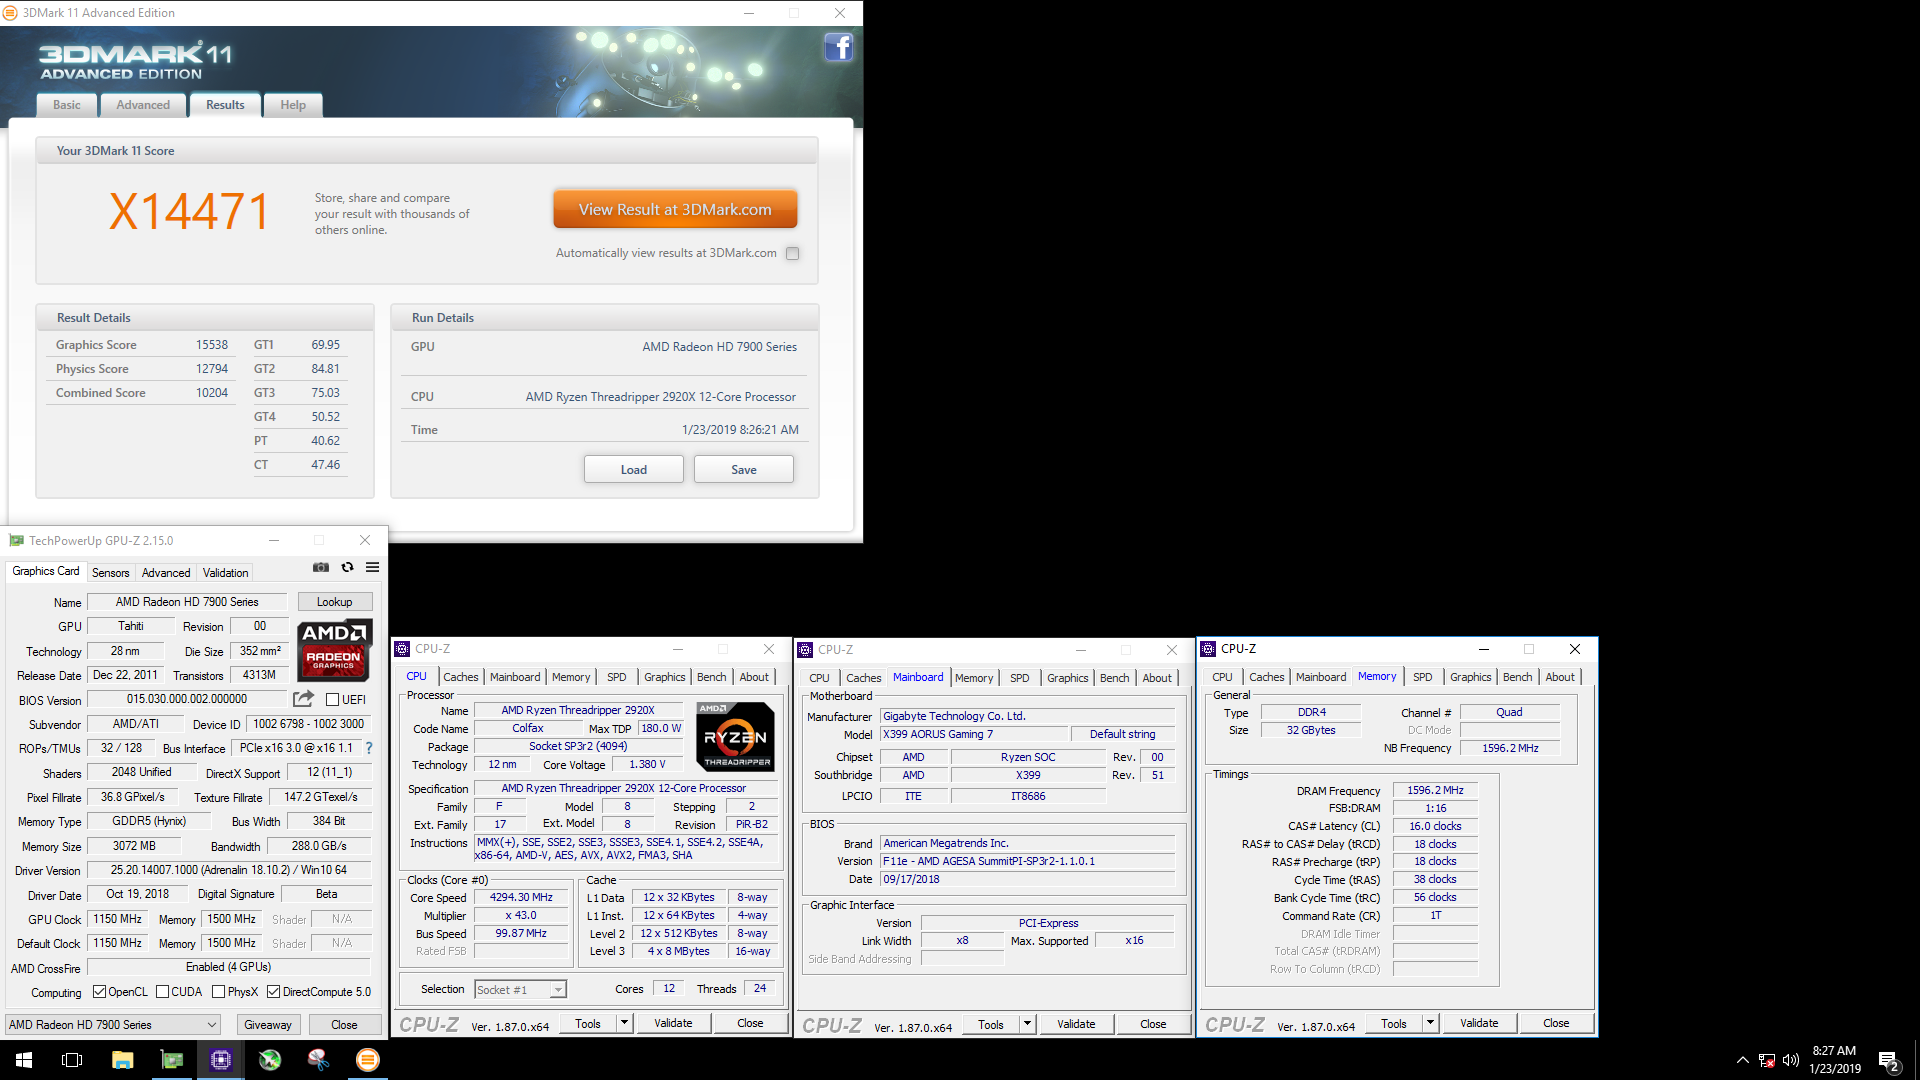Screen dimensions: 1920x1080
Task: Expand Tools dropdown arrow in CPU window
Action: [625, 1023]
